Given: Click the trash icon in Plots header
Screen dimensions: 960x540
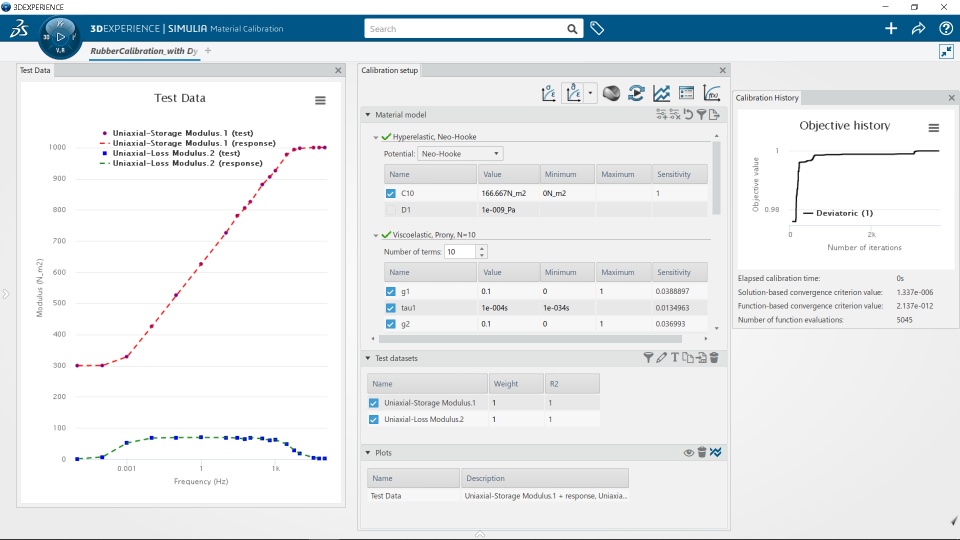Looking at the screenshot, I should click(x=702, y=452).
